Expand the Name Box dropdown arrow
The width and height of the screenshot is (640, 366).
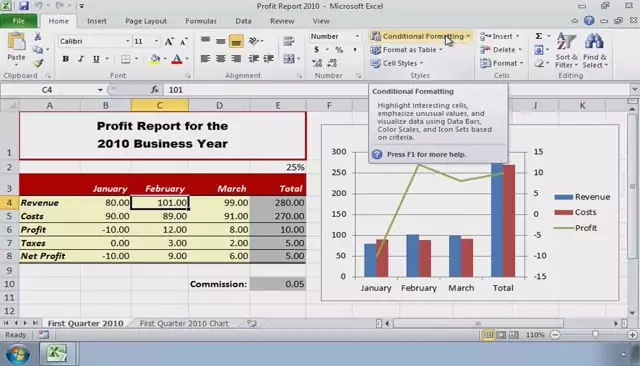(x=100, y=90)
